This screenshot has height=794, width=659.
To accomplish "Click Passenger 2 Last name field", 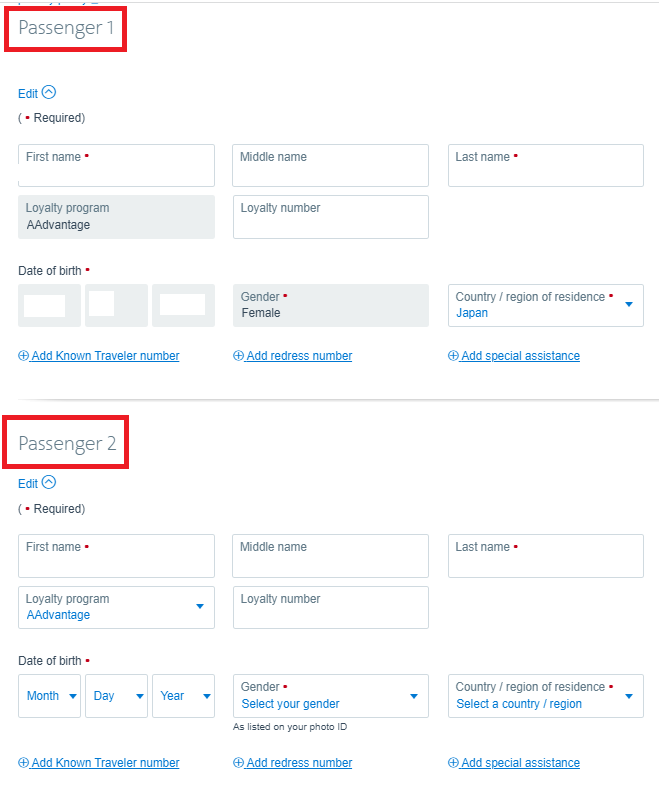I will (546, 556).
